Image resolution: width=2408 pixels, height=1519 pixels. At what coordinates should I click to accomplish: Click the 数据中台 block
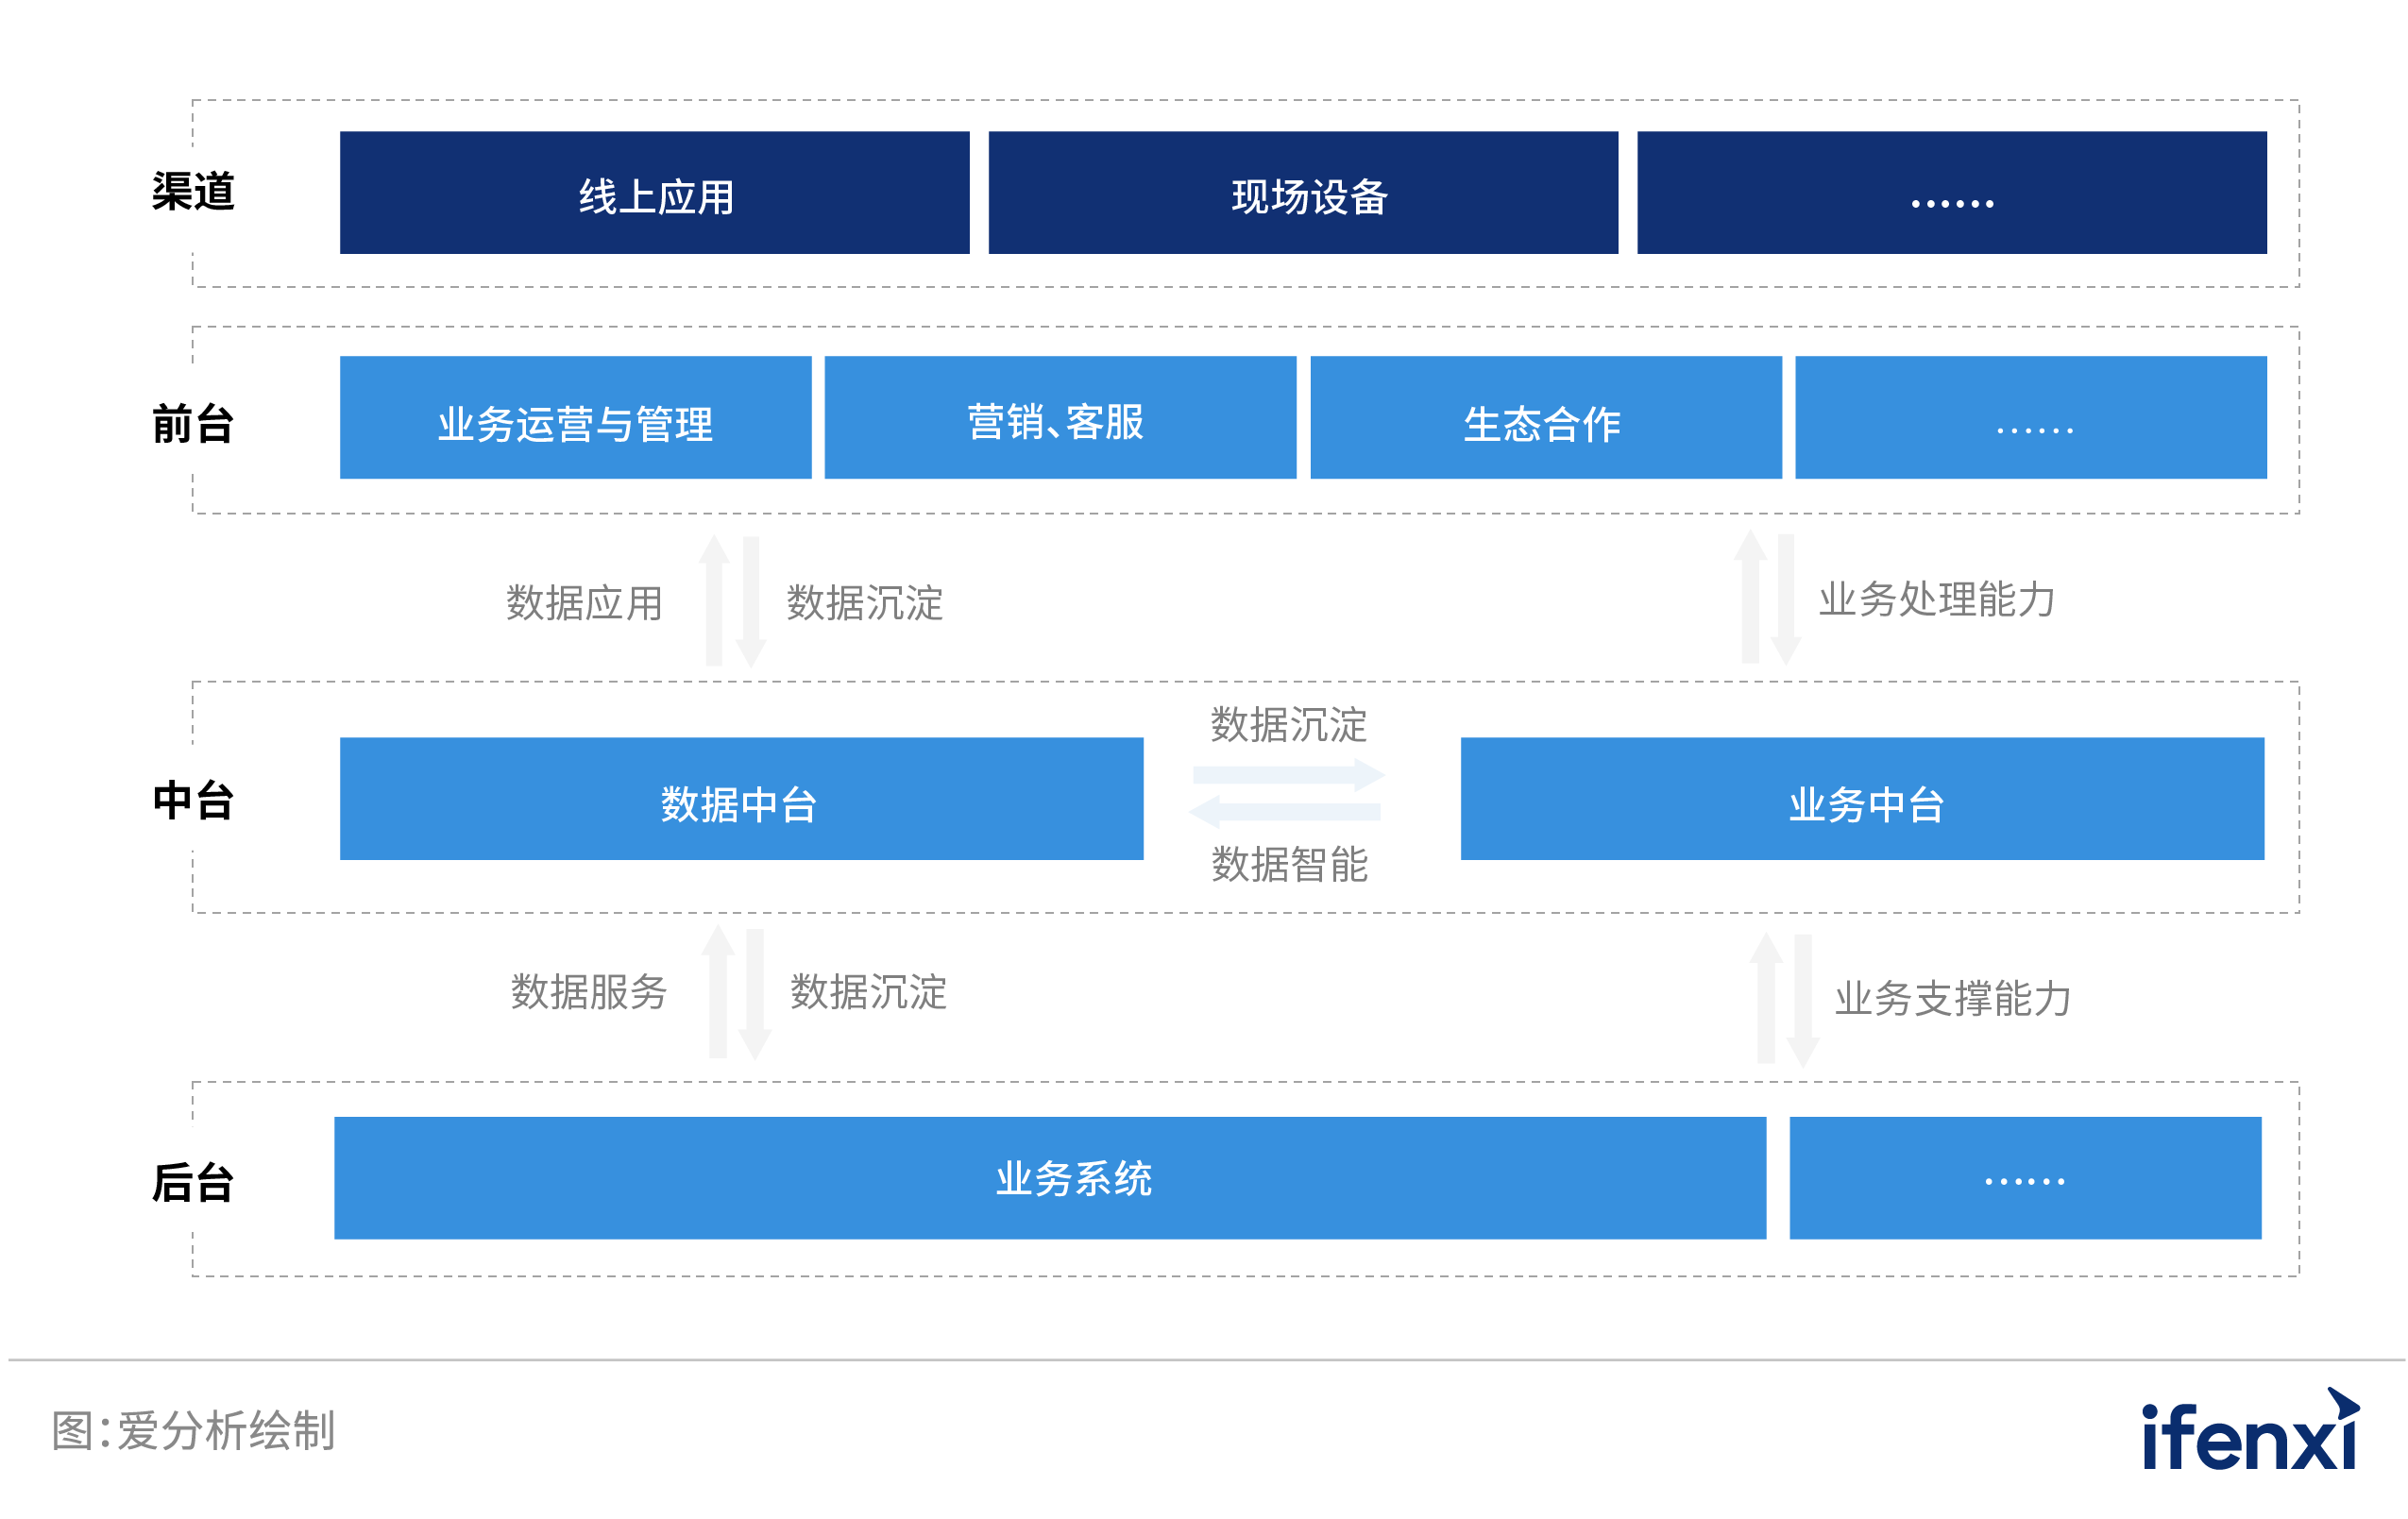coord(742,799)
